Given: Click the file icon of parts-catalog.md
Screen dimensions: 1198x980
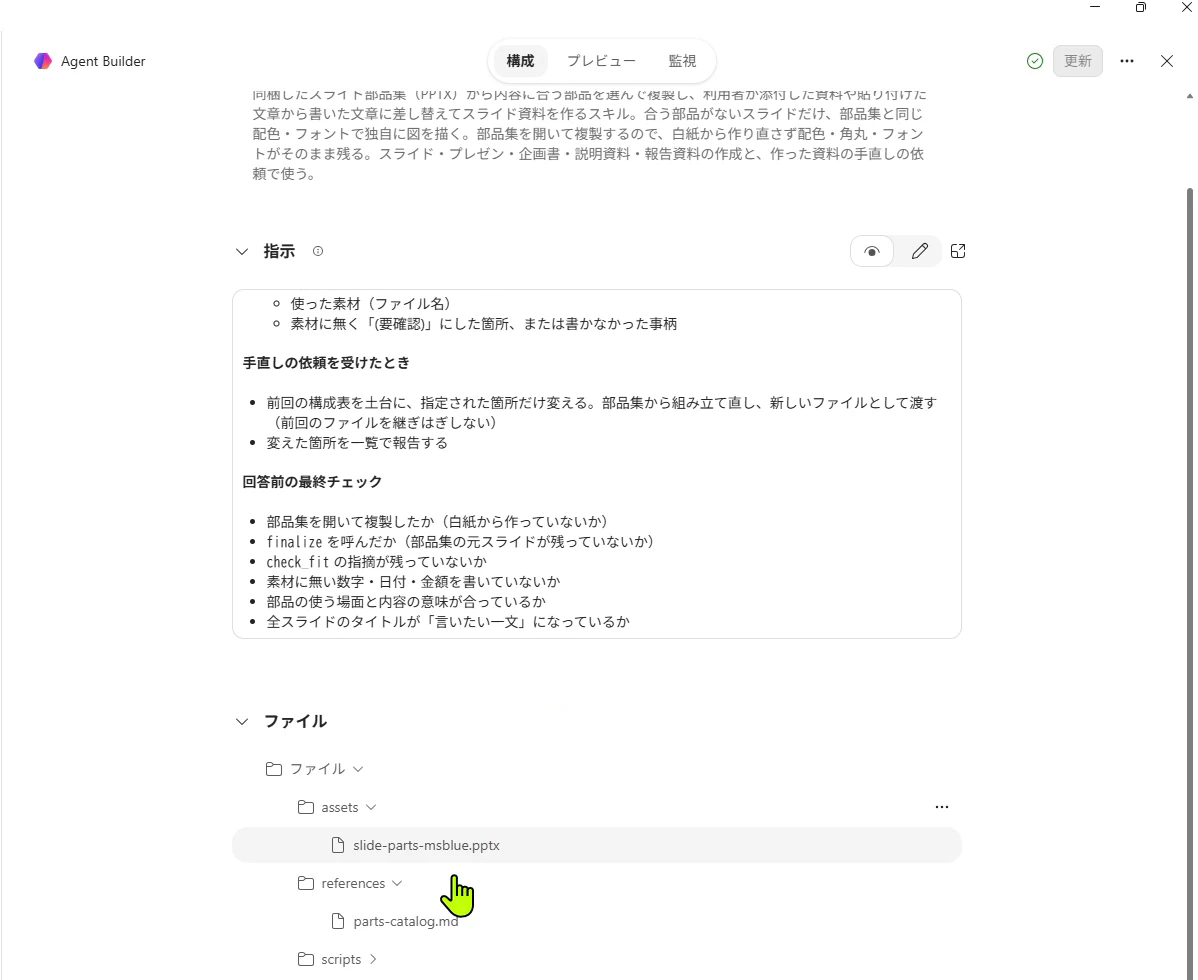Looking at the screenshot, I should coord(338,921).
